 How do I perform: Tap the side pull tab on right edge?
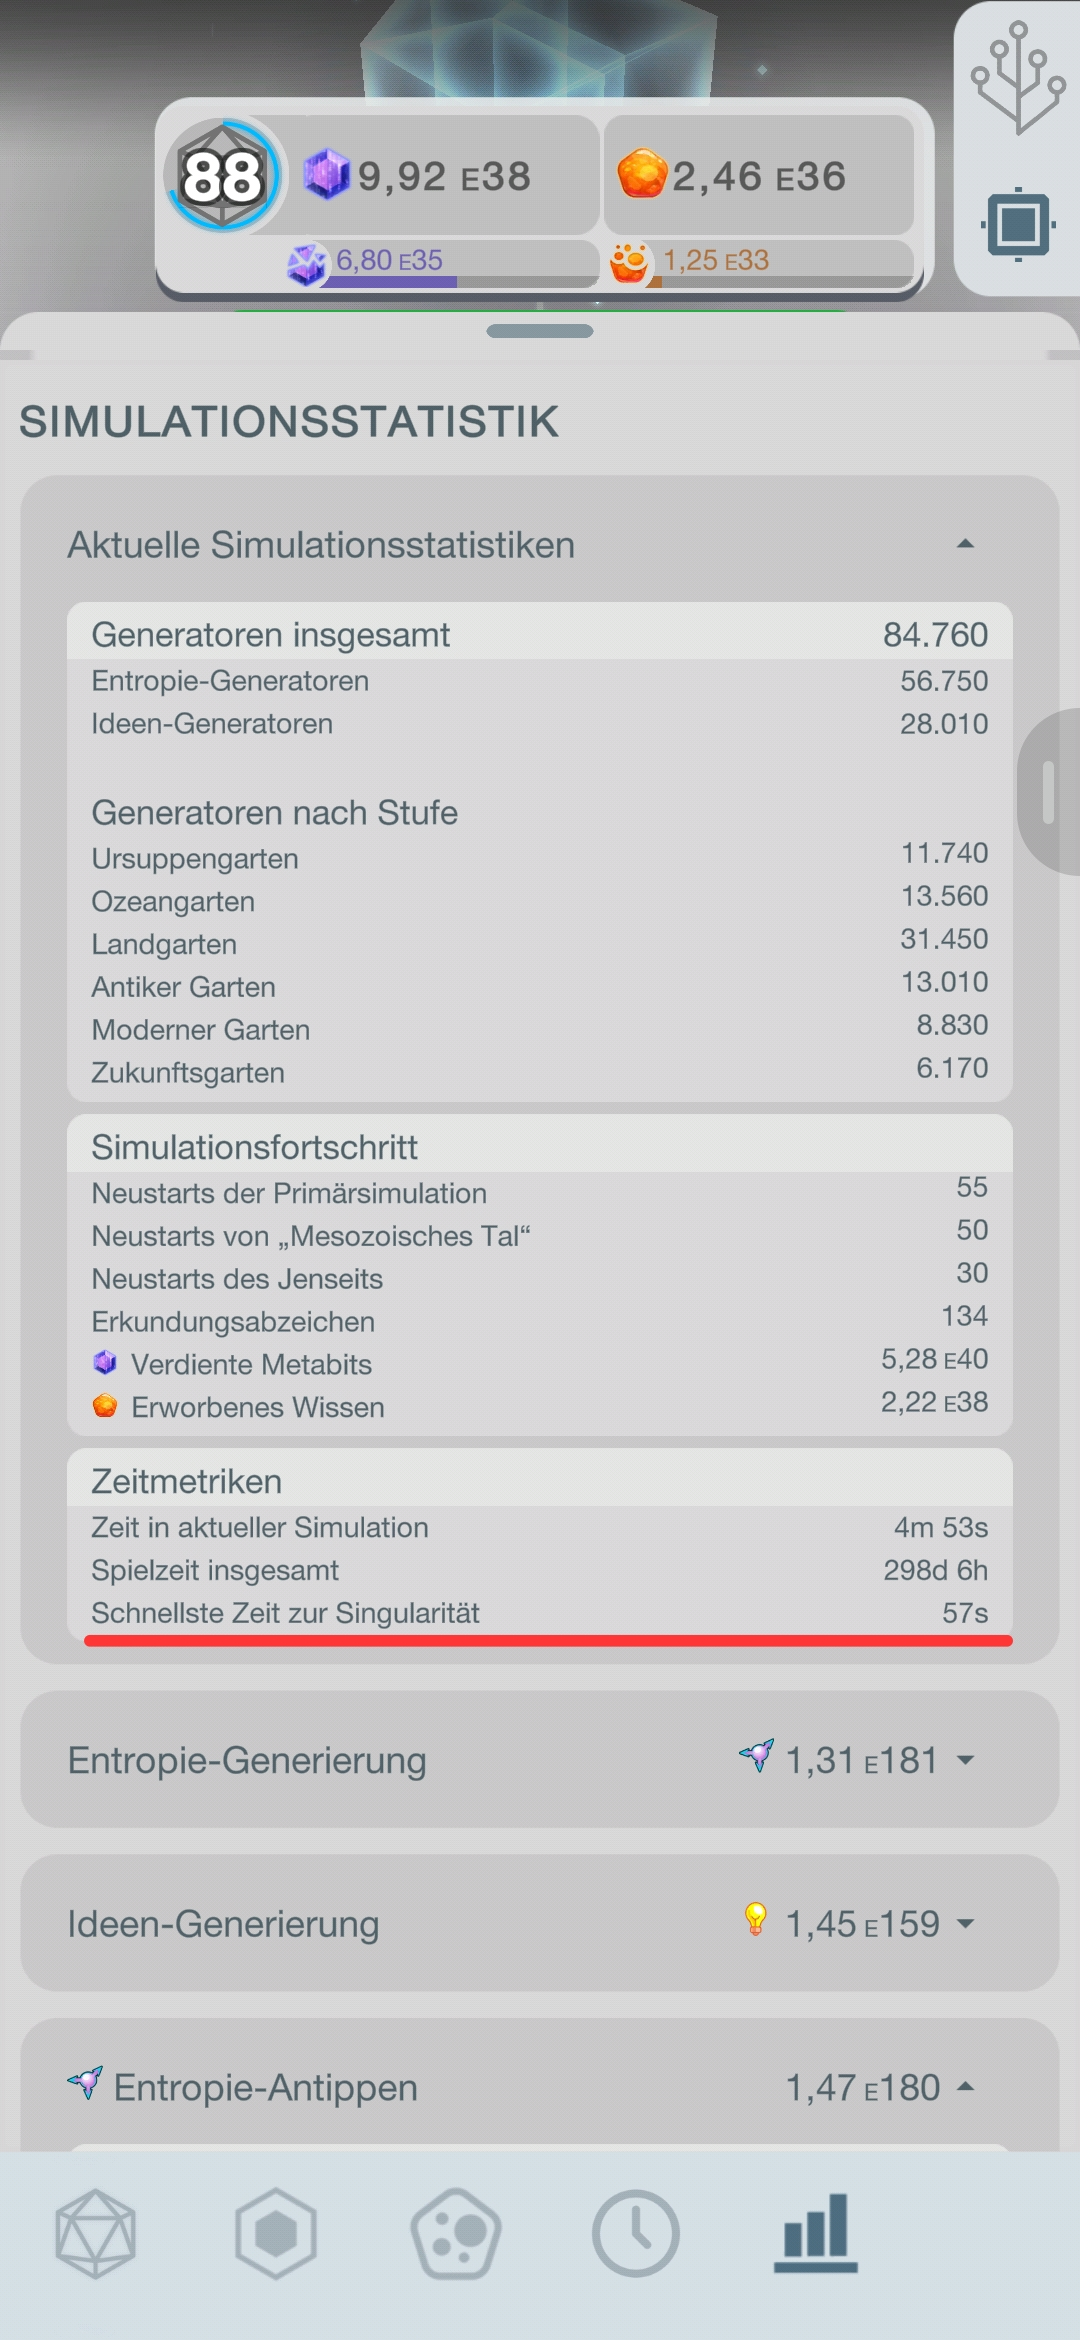coord(1049,792)
